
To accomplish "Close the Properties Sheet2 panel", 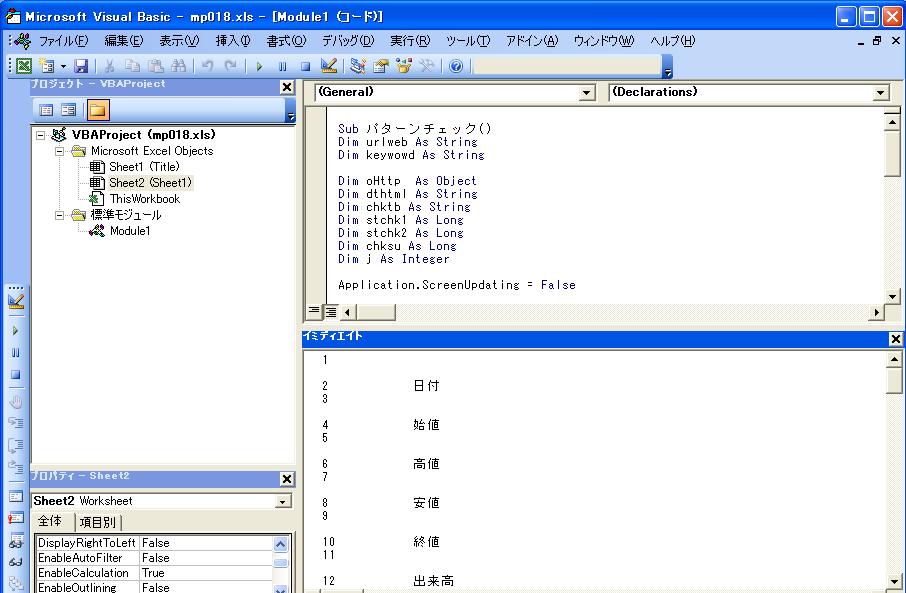I will coord(287,479).
